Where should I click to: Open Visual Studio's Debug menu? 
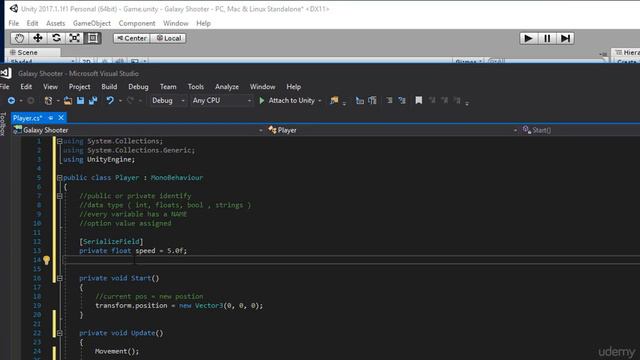coord(138,87)
